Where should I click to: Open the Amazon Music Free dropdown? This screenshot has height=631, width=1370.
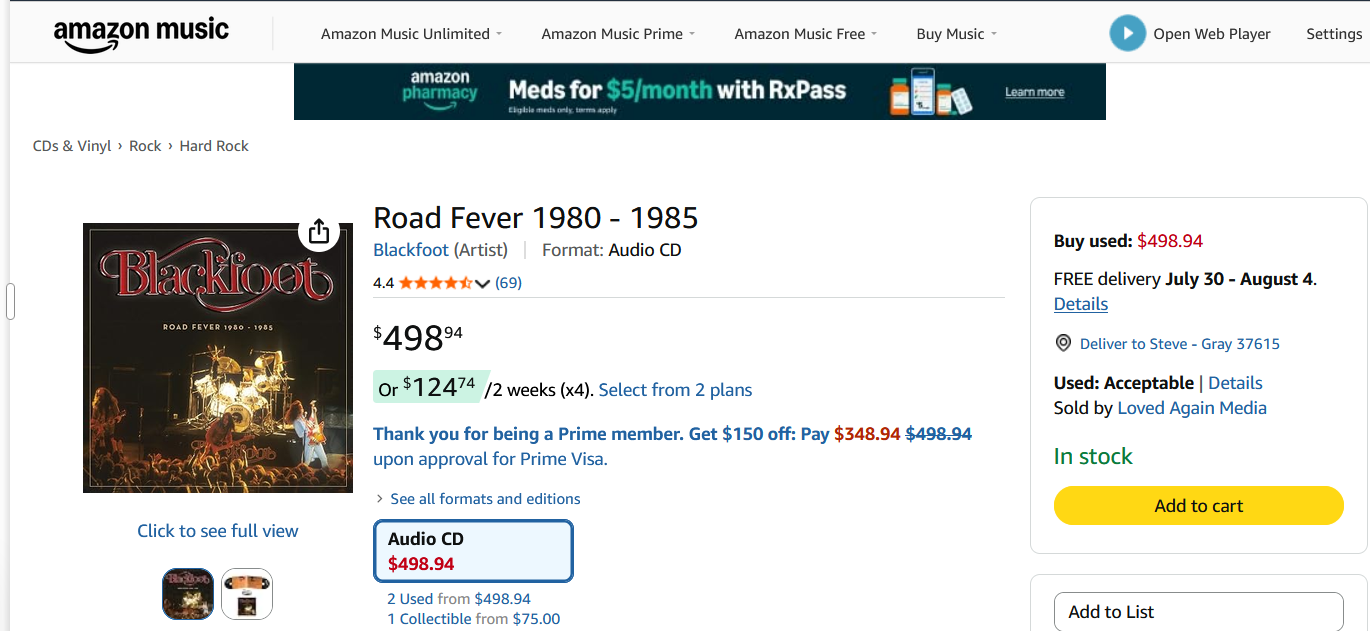[805, 34]
